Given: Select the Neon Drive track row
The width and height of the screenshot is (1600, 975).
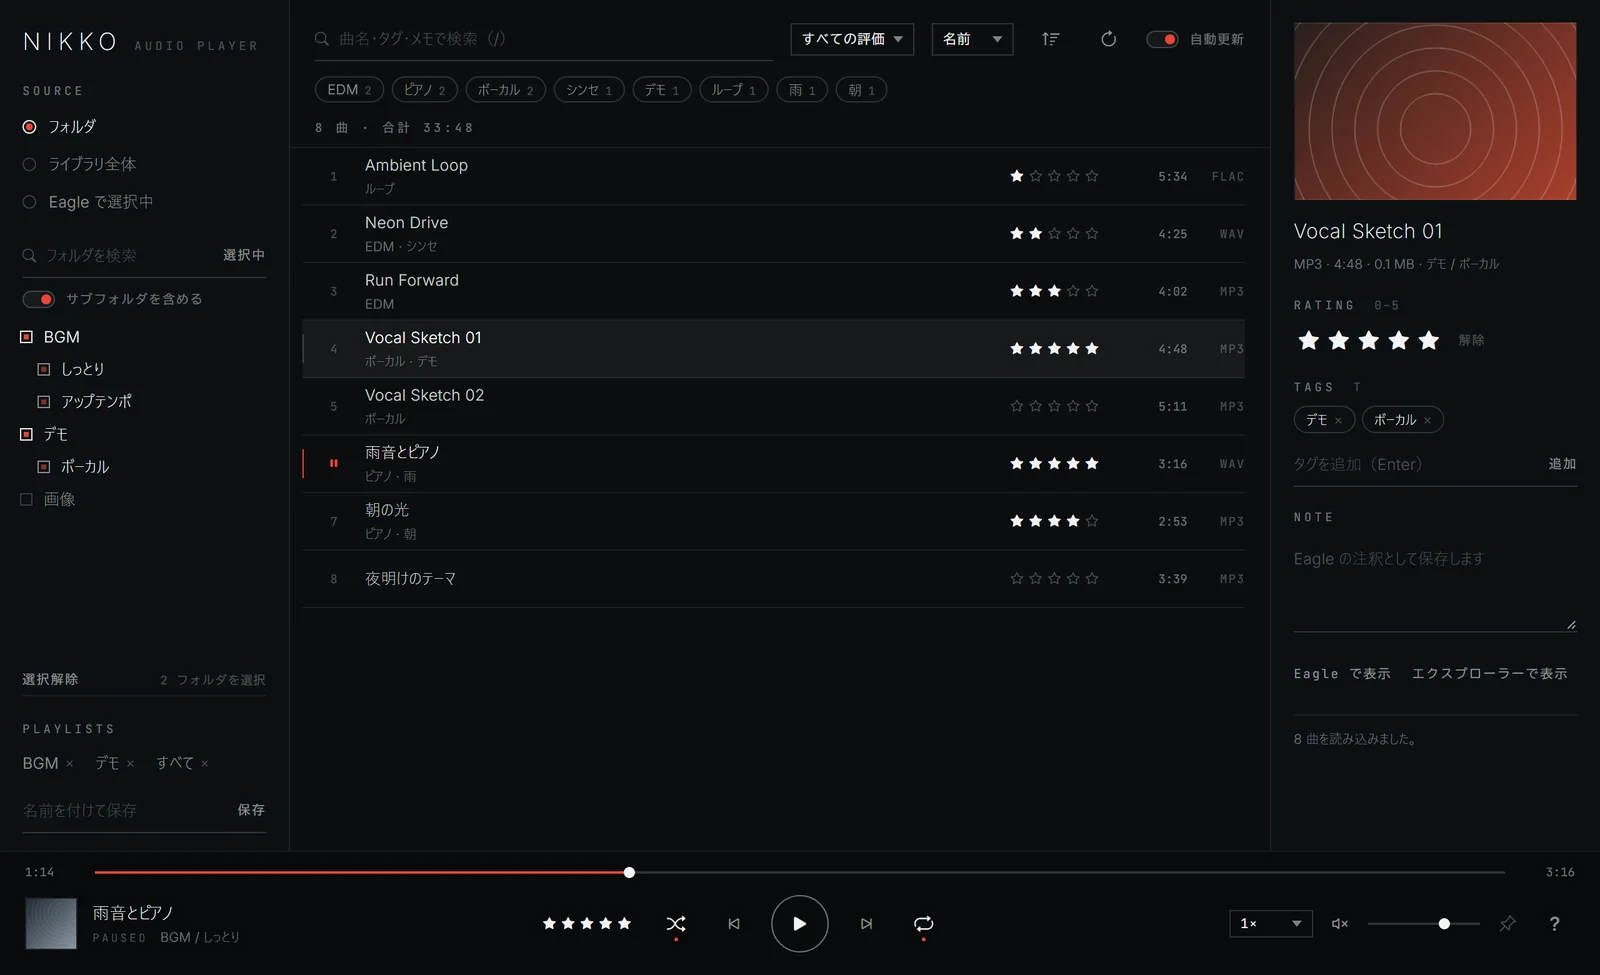Looking at the screenshot, I should [773, 234].
